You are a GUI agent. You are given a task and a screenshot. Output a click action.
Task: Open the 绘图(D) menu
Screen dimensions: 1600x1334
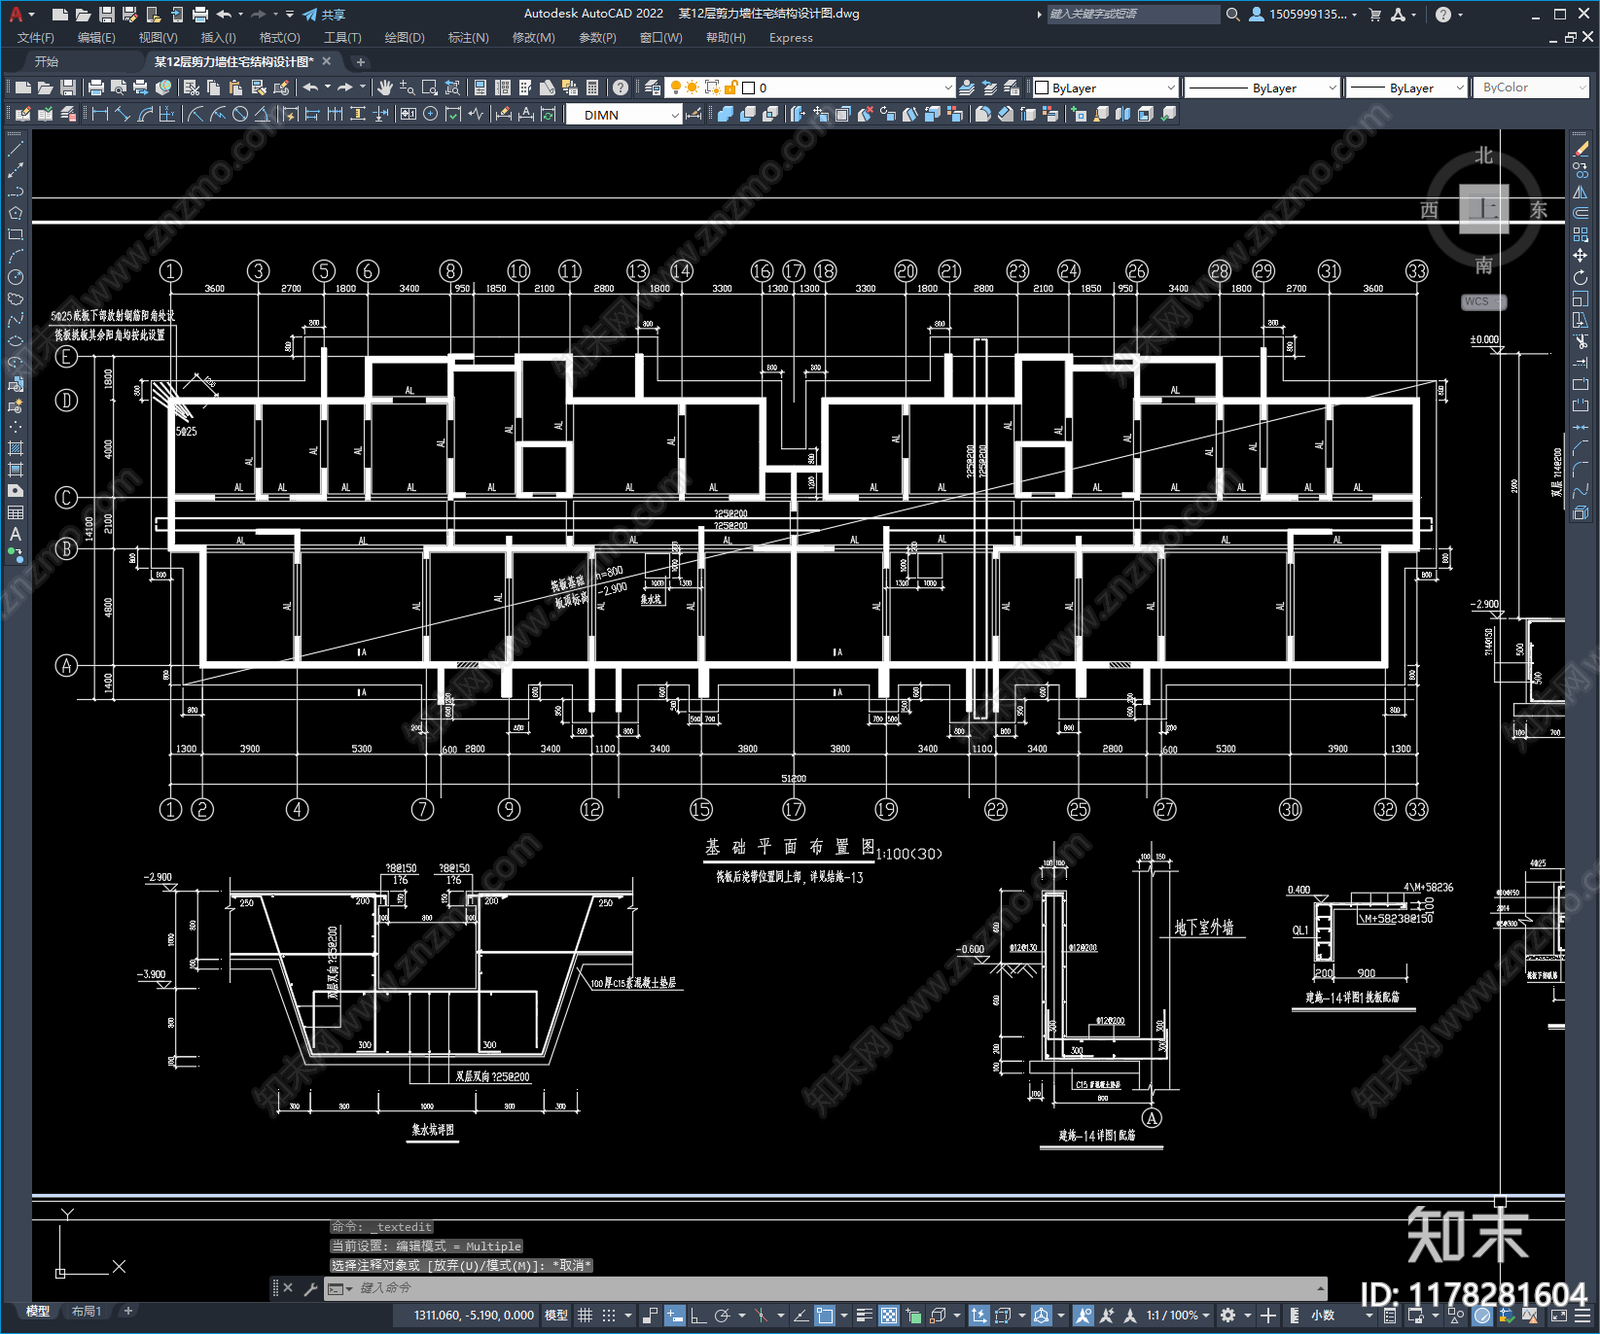click(x=404, y=38)
